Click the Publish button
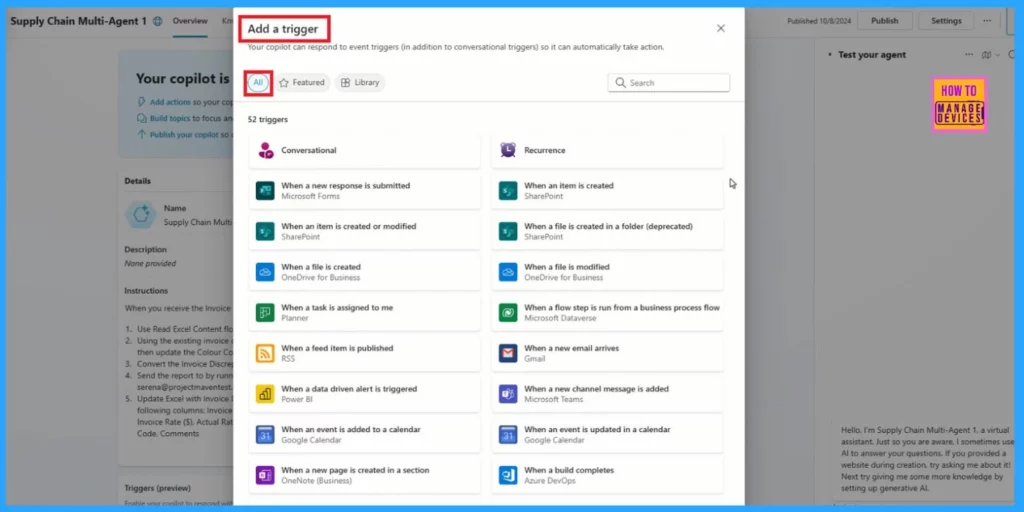 coord(885,21)
